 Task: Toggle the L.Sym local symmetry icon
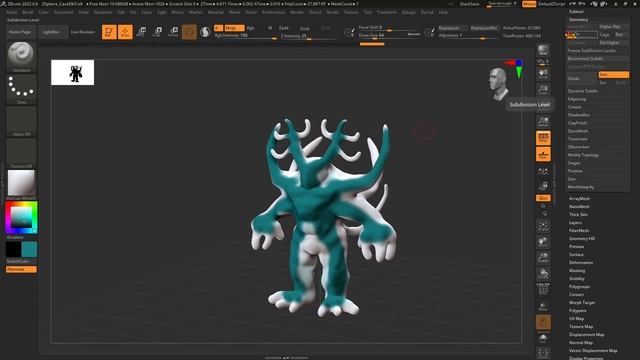point(543,171)
